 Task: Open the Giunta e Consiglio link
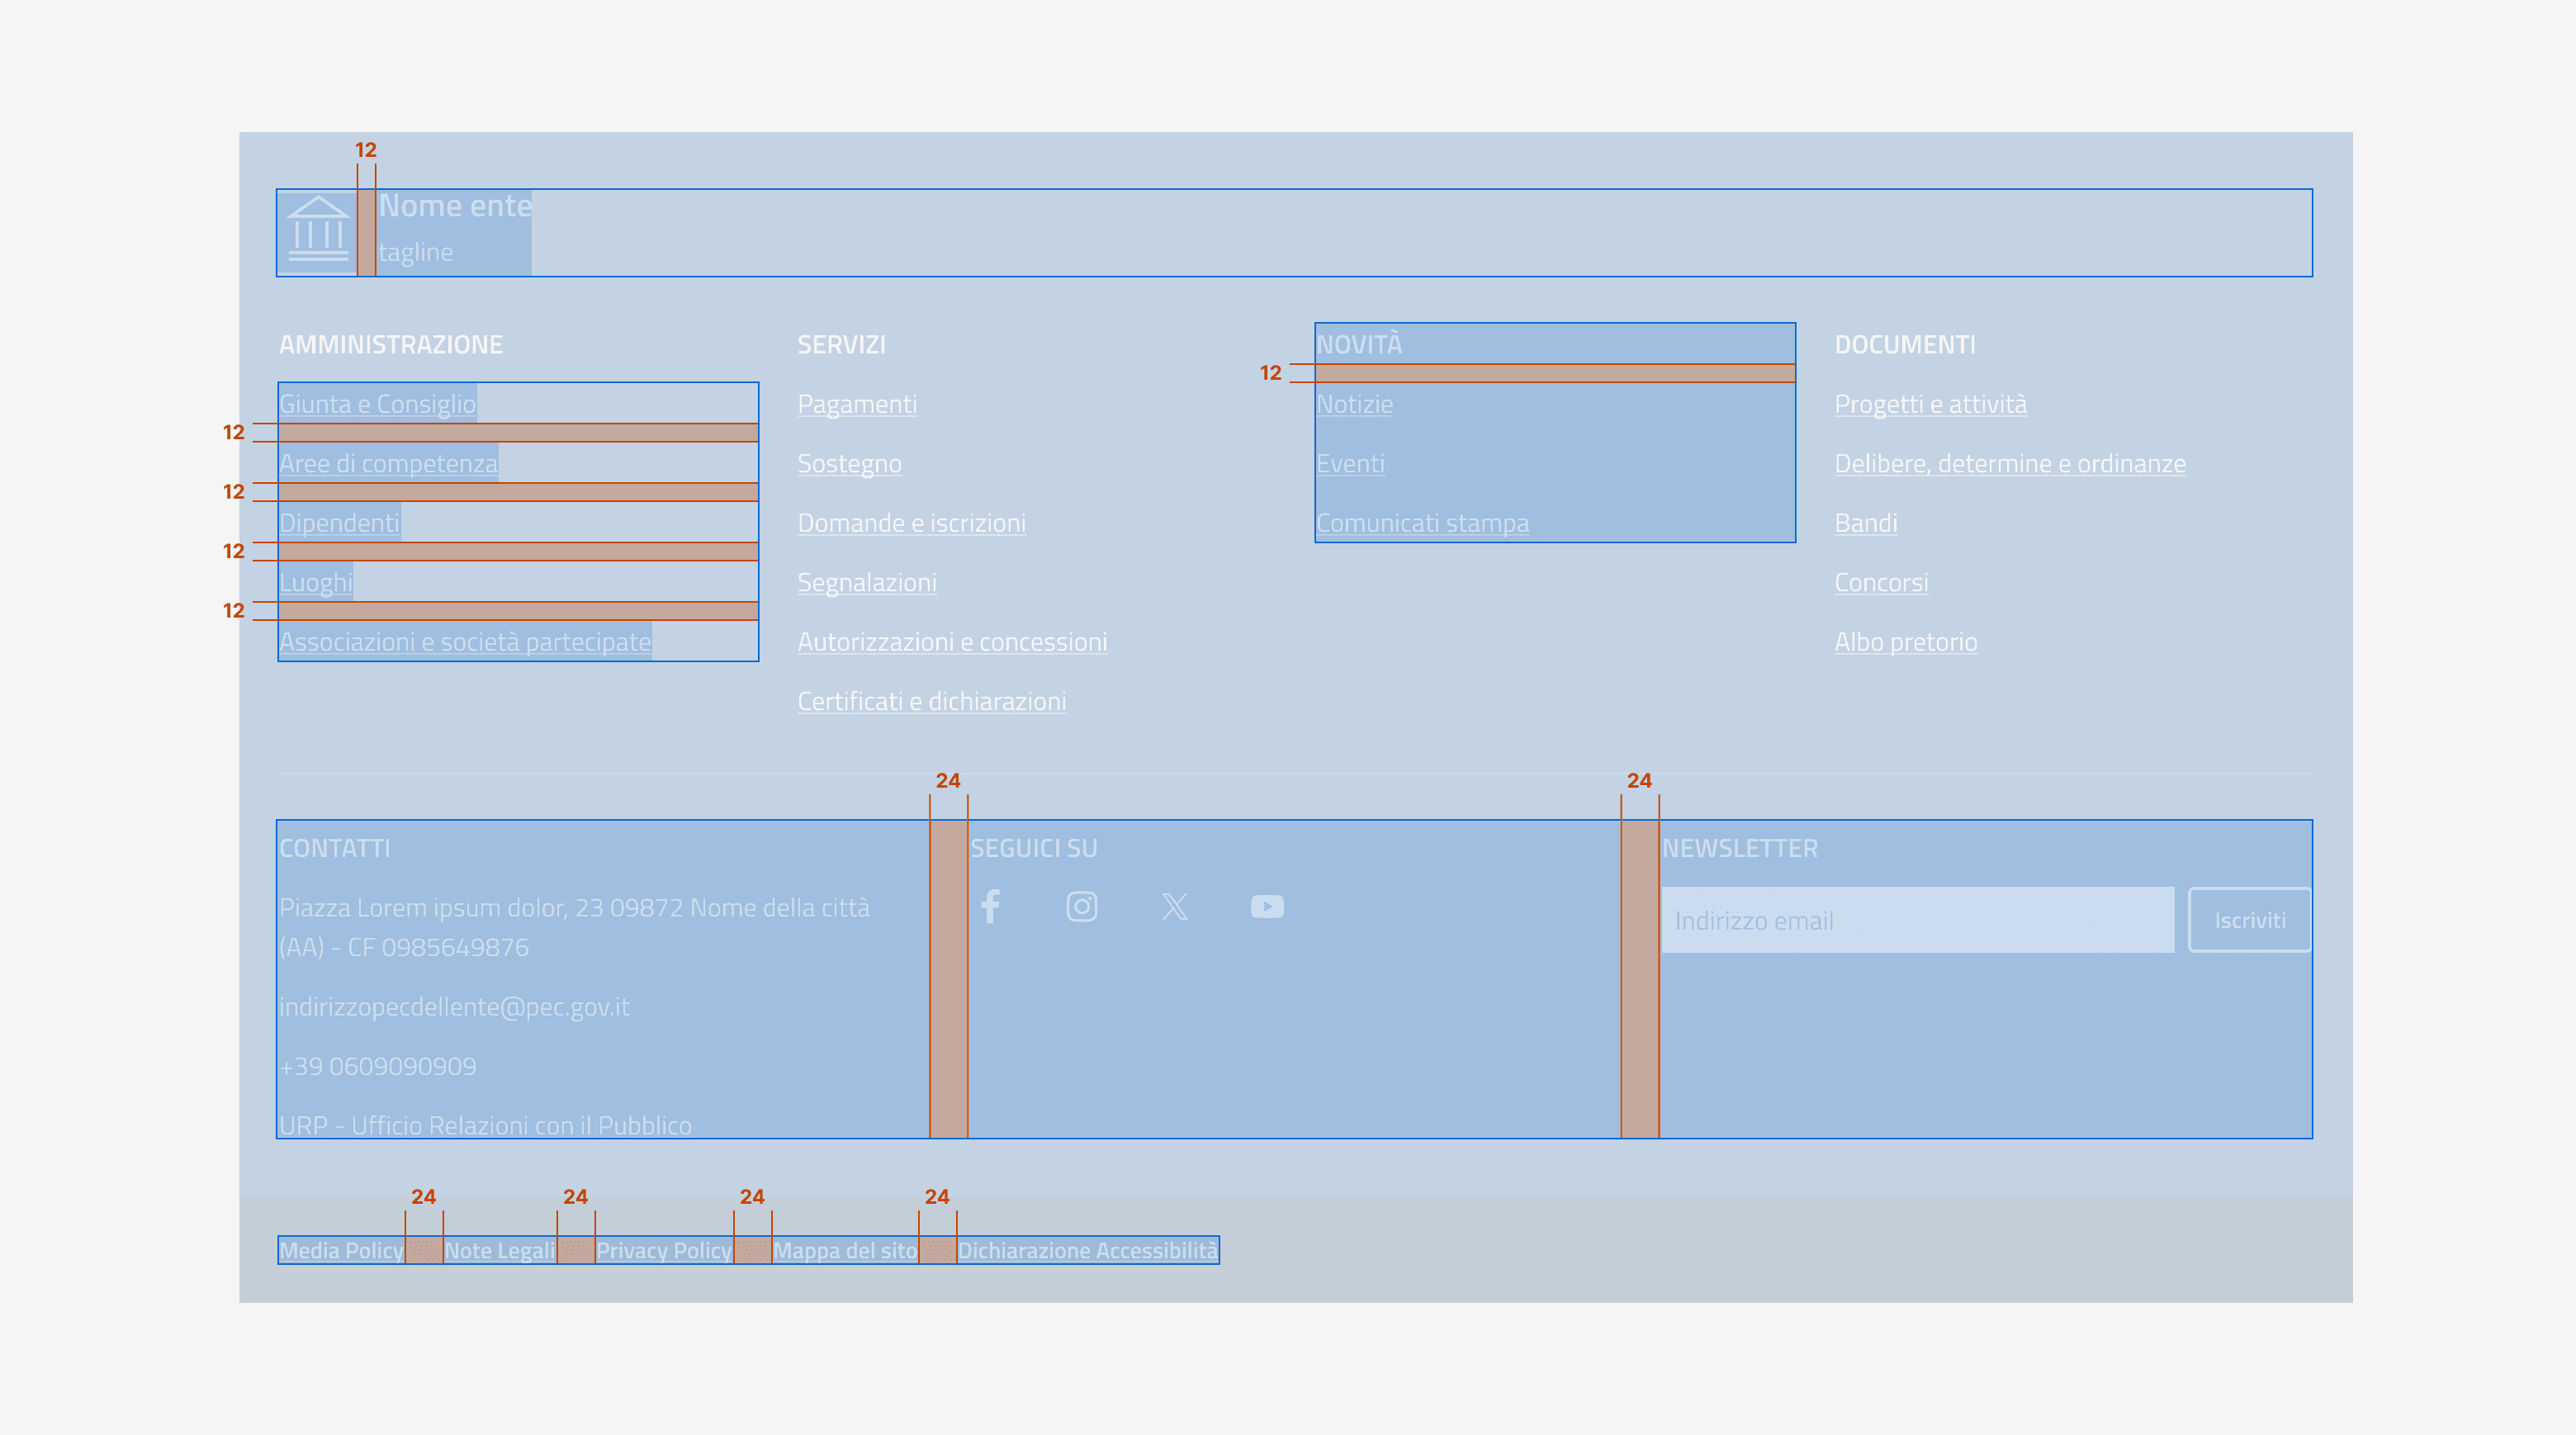click(x=377, y=404)
